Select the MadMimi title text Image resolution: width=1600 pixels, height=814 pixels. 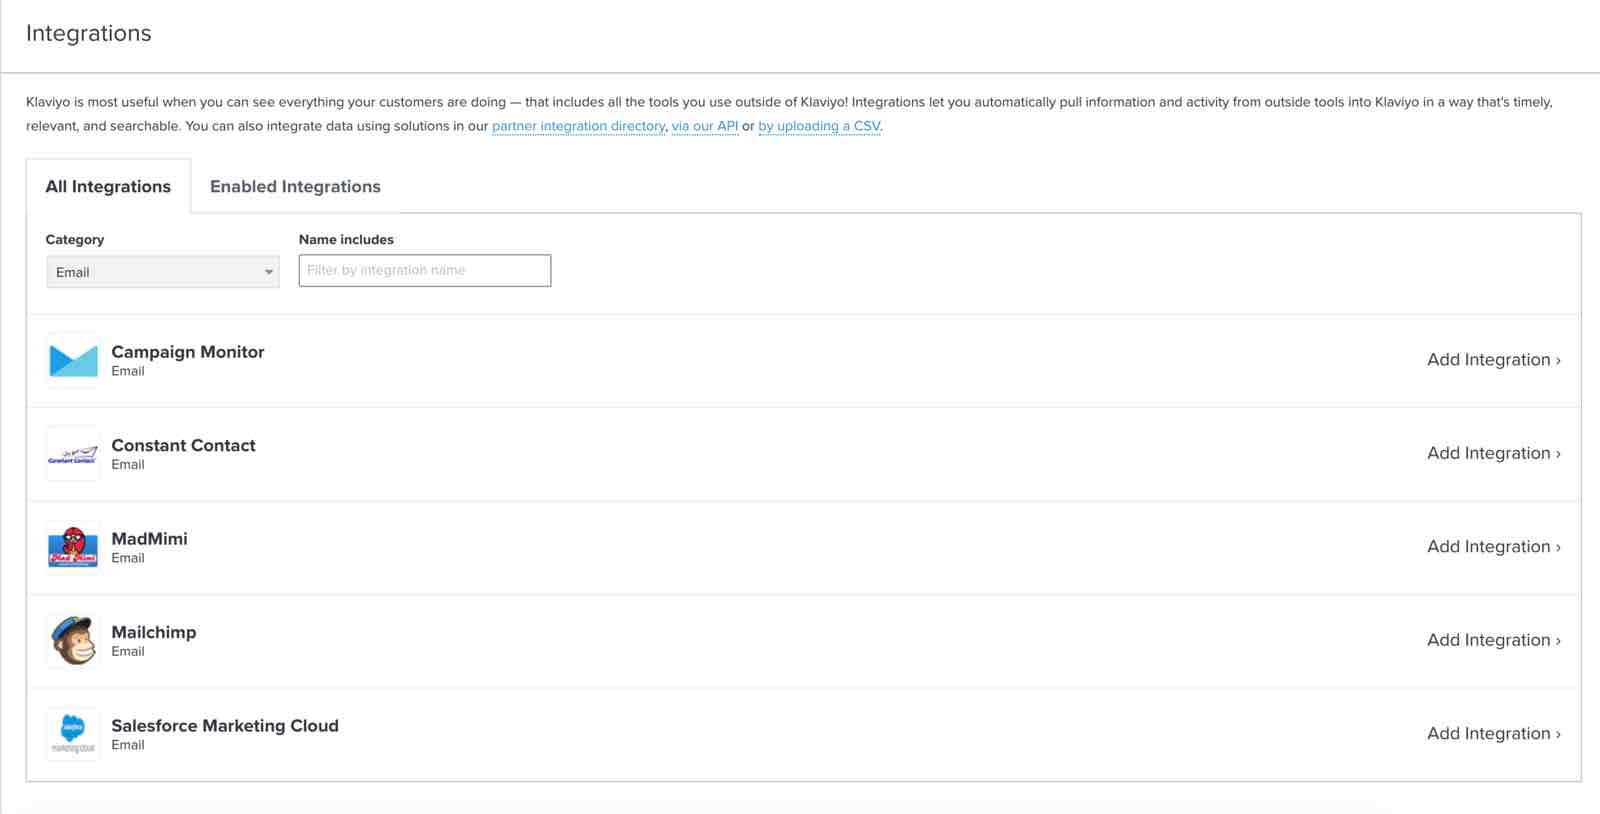(x=149, y=539)
